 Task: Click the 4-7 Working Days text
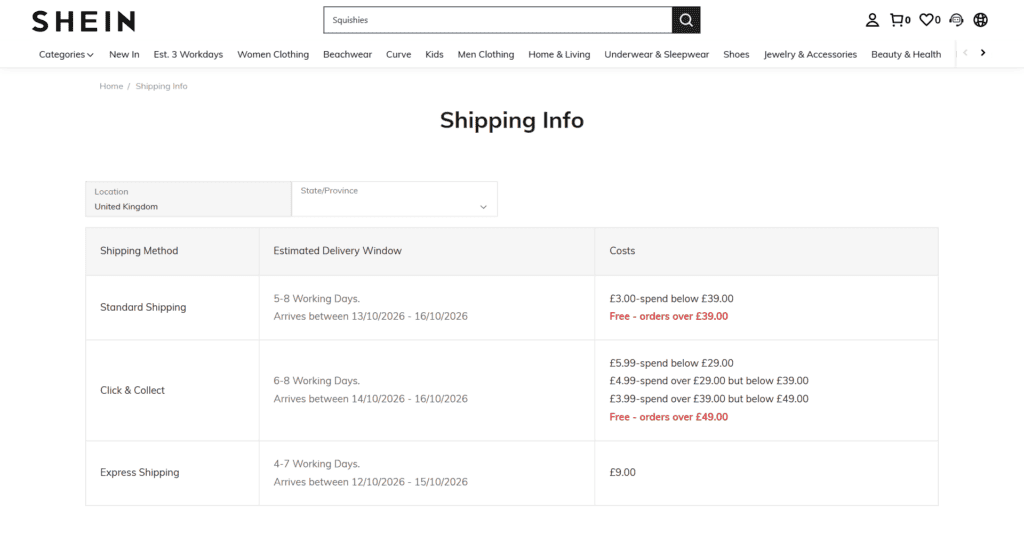pos(317,464)
